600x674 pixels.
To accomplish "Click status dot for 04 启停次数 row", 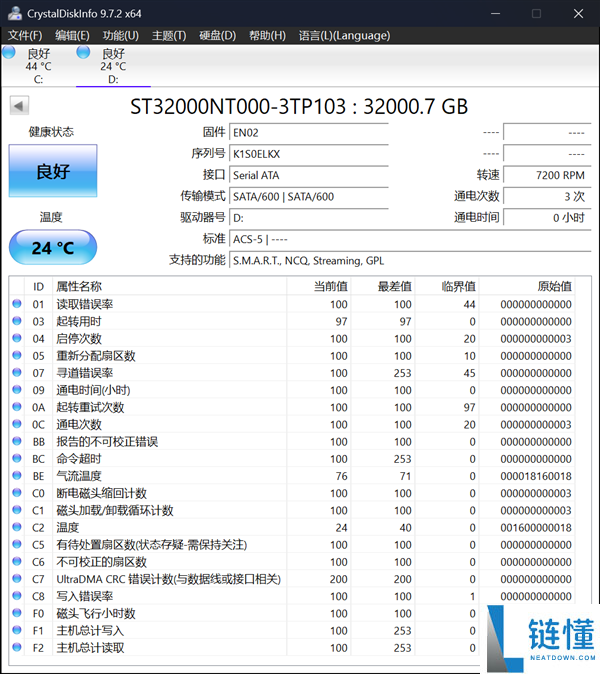I will pyautogui.click(x=17, y=338).
